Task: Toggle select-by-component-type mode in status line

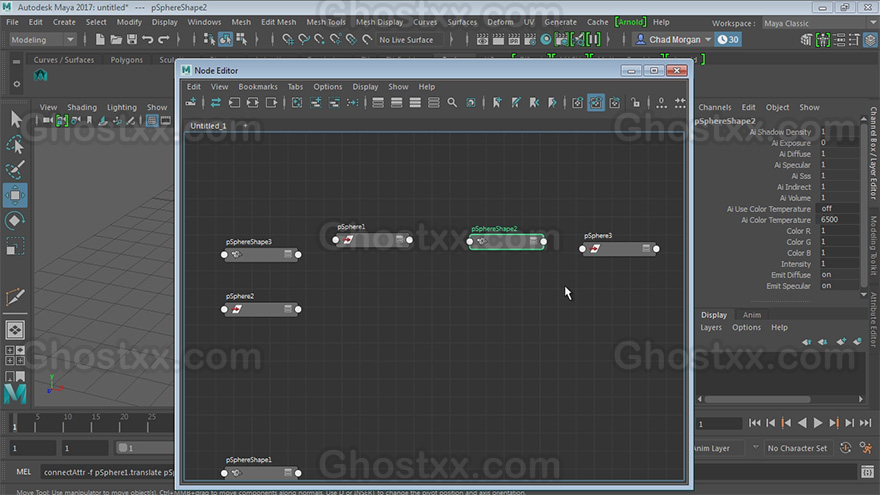Action: tap(241, 39)
